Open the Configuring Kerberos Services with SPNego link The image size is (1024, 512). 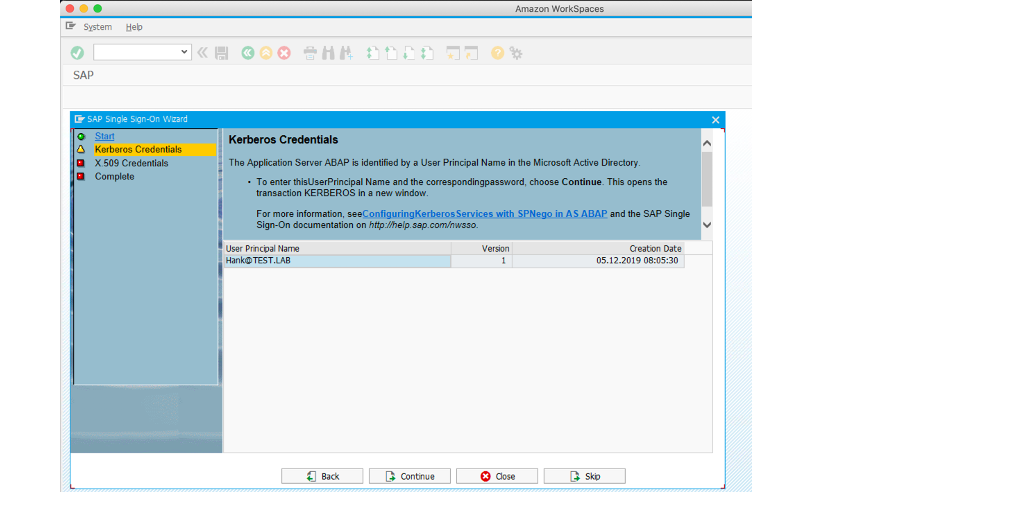click(485, 214)
